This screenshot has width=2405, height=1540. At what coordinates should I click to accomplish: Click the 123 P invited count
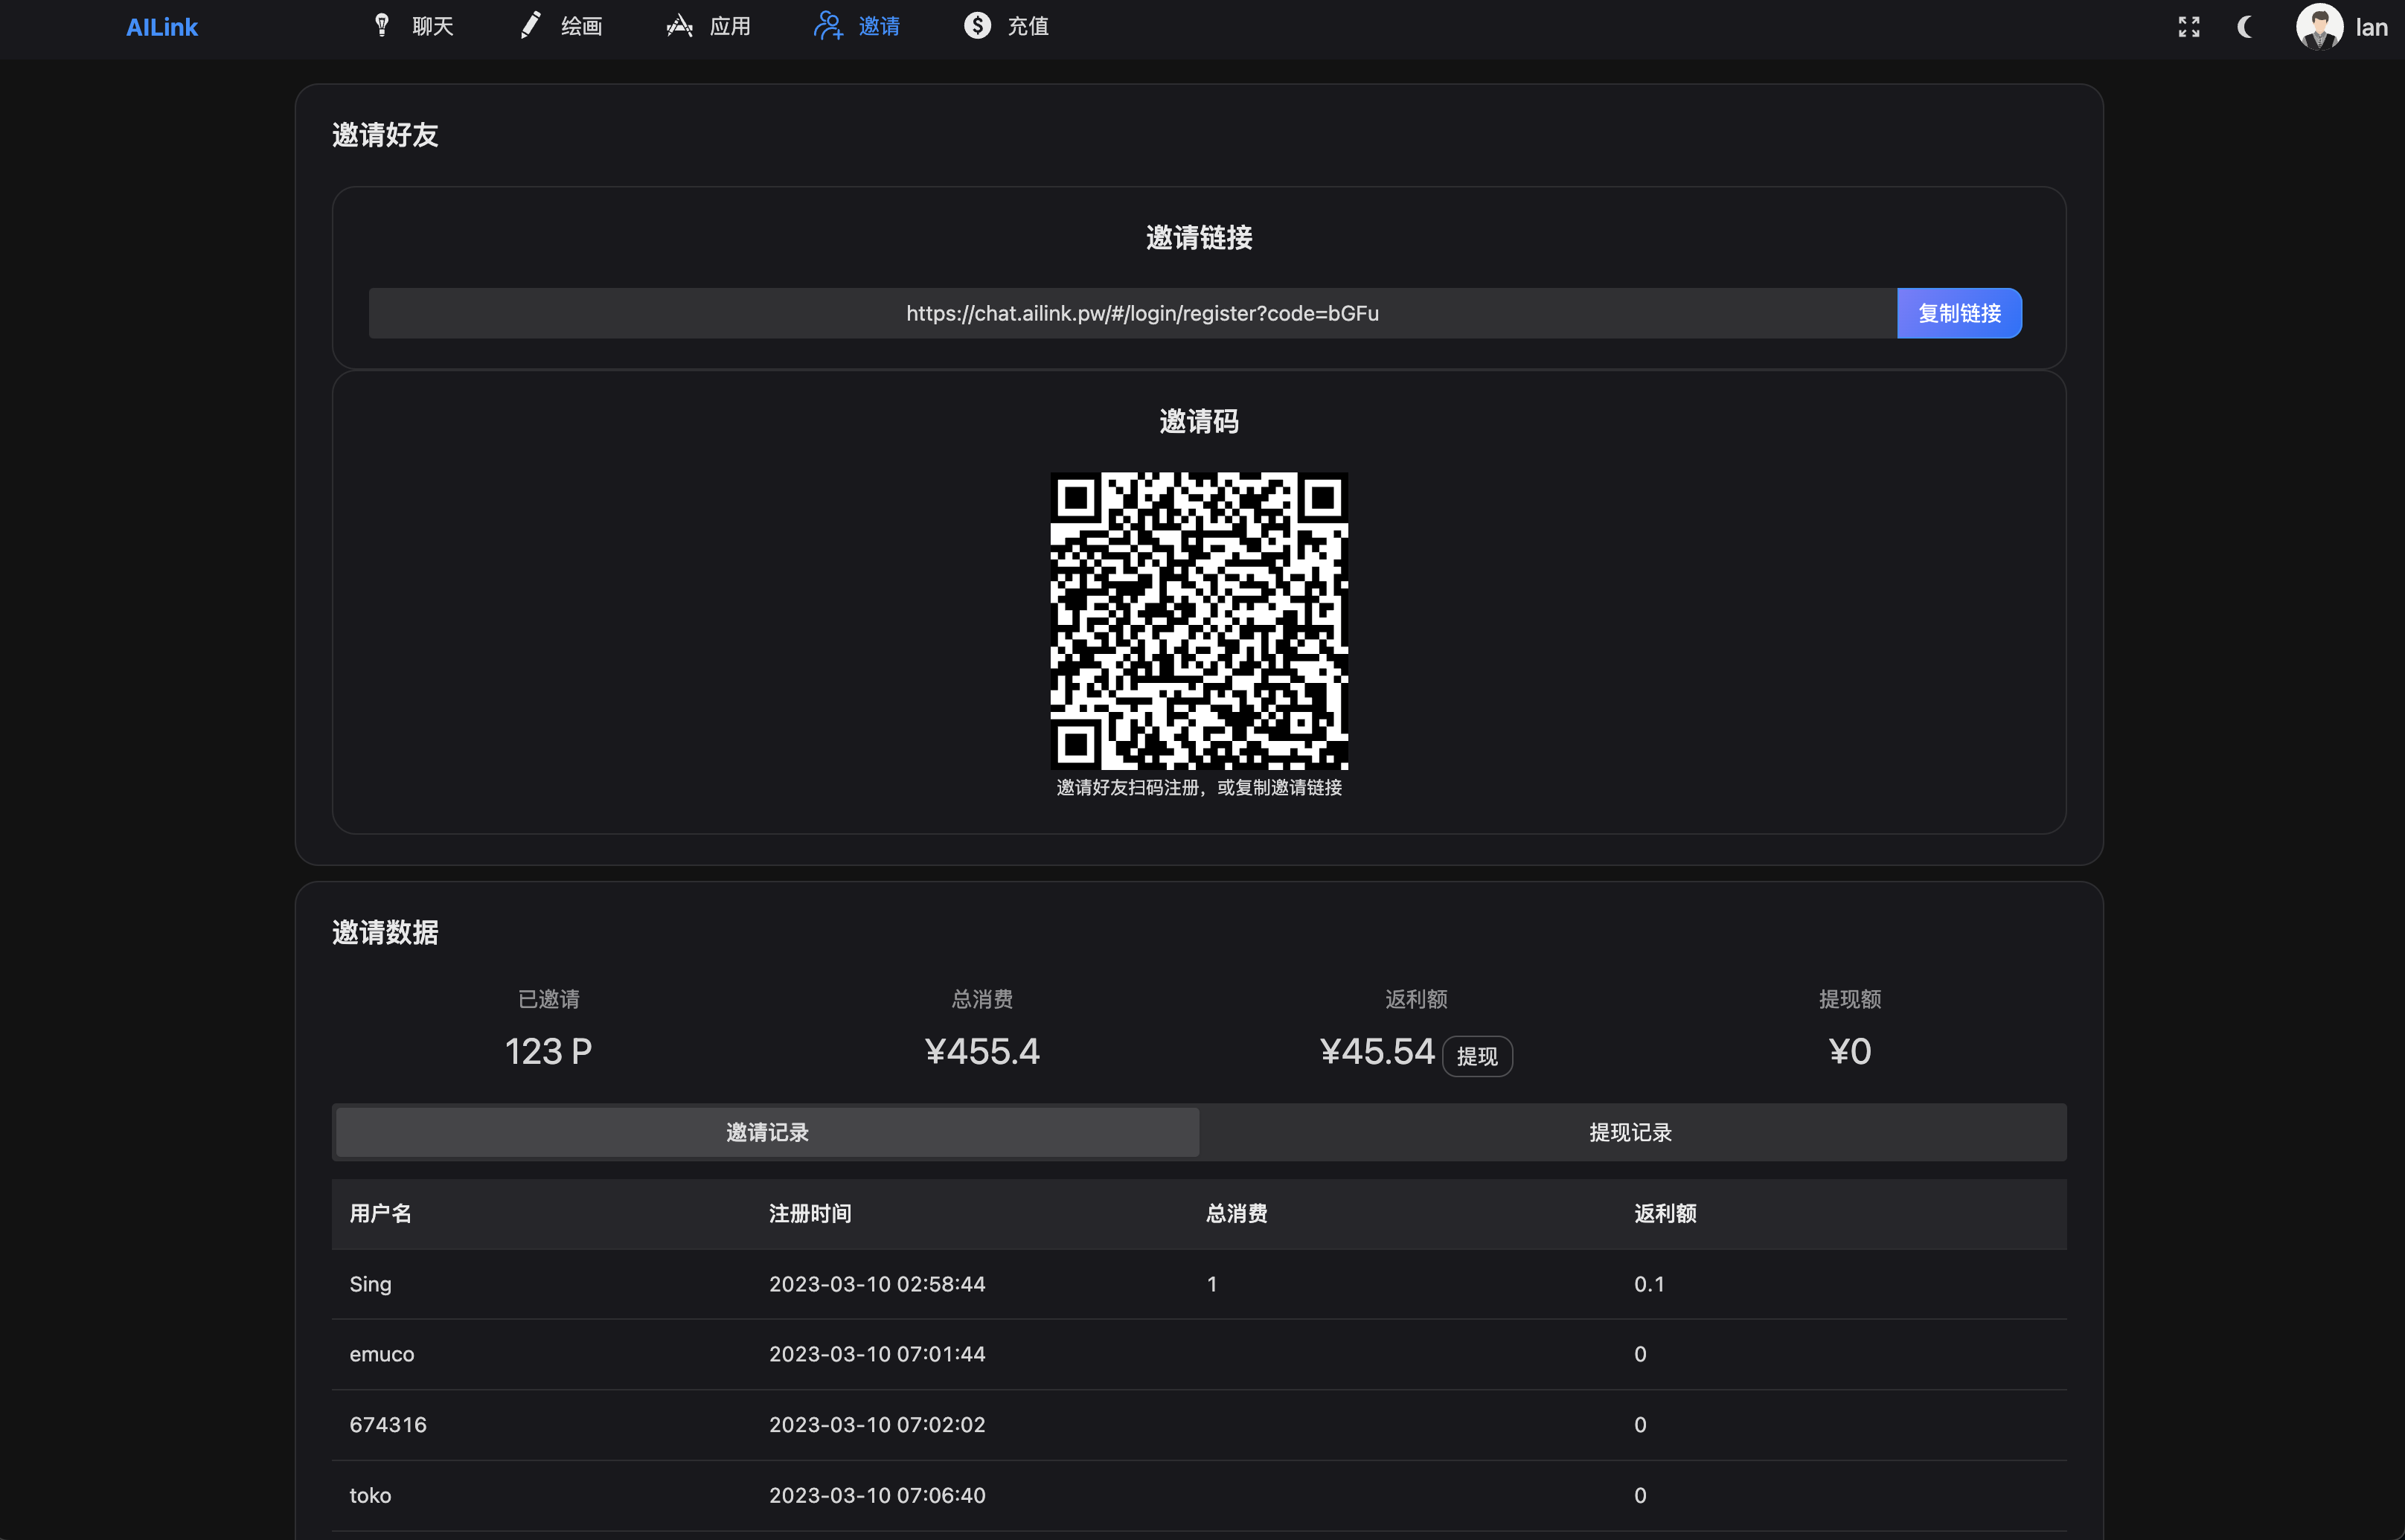[x=548, y=1051]
